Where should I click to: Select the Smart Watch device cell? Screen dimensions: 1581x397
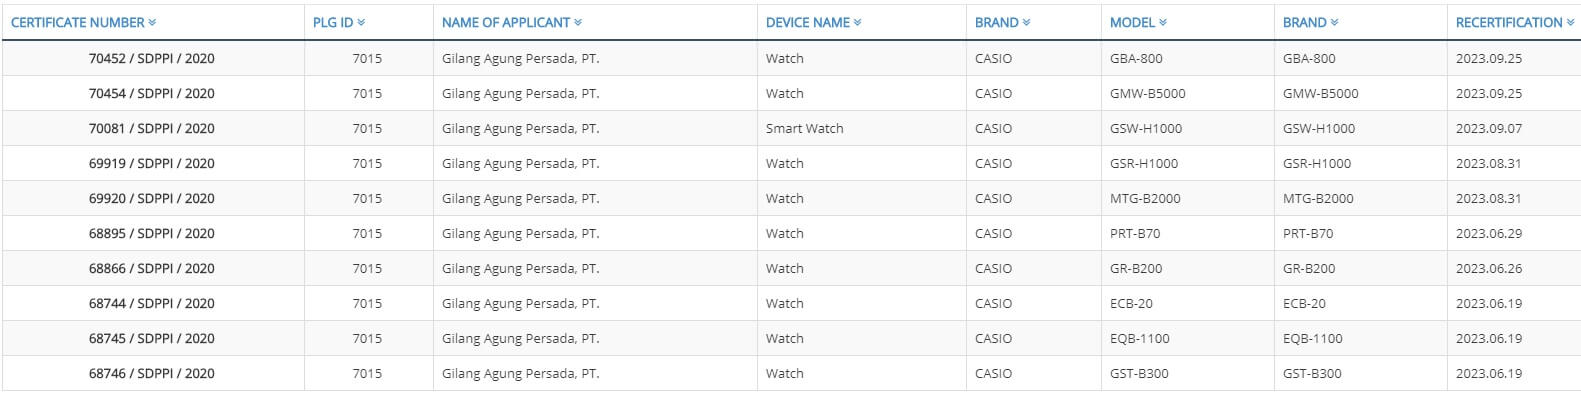(x=805, y=128)
